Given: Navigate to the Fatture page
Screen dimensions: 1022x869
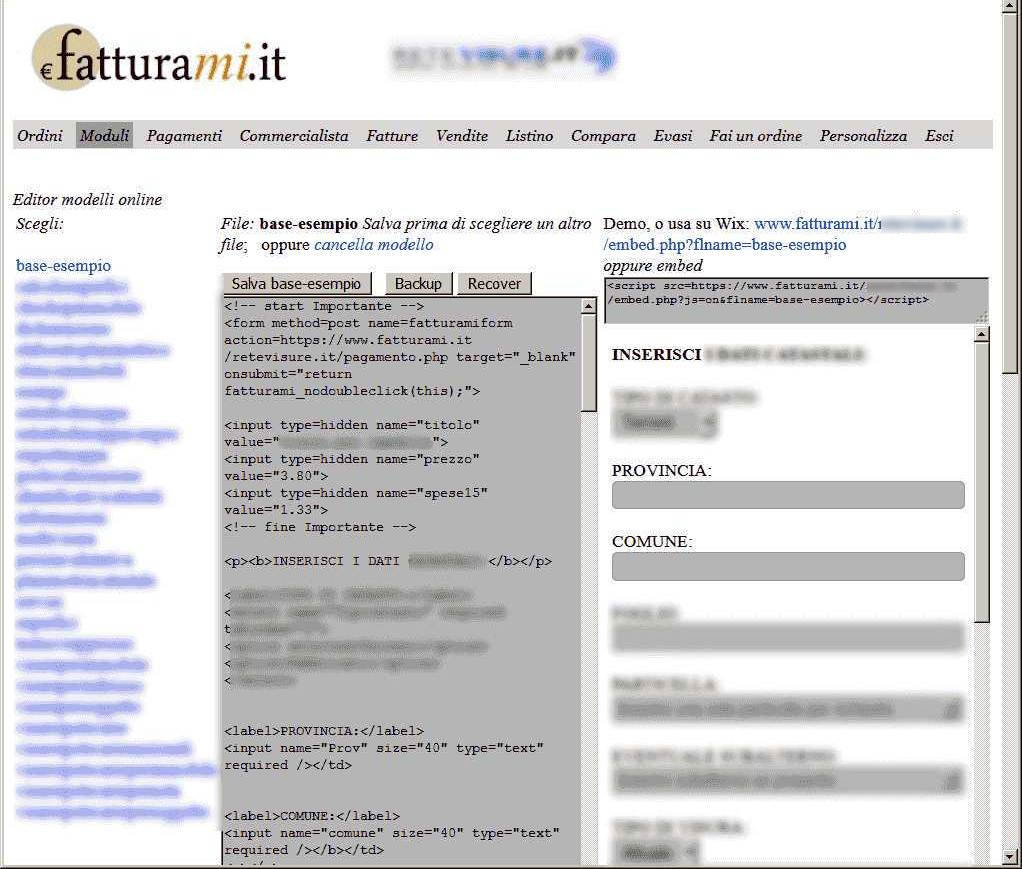Looking at the screenshot, I should click(x=392, y=136).
